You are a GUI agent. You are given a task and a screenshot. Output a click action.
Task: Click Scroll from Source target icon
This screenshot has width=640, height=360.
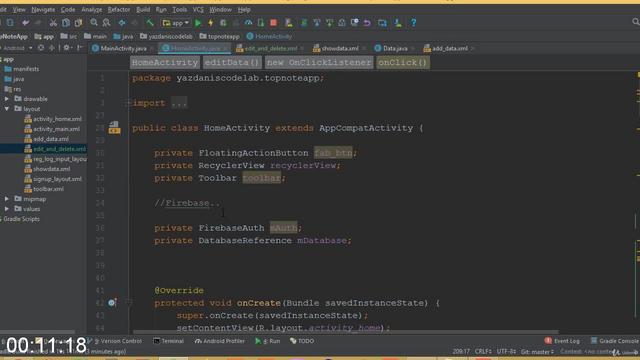pos(41,48)
